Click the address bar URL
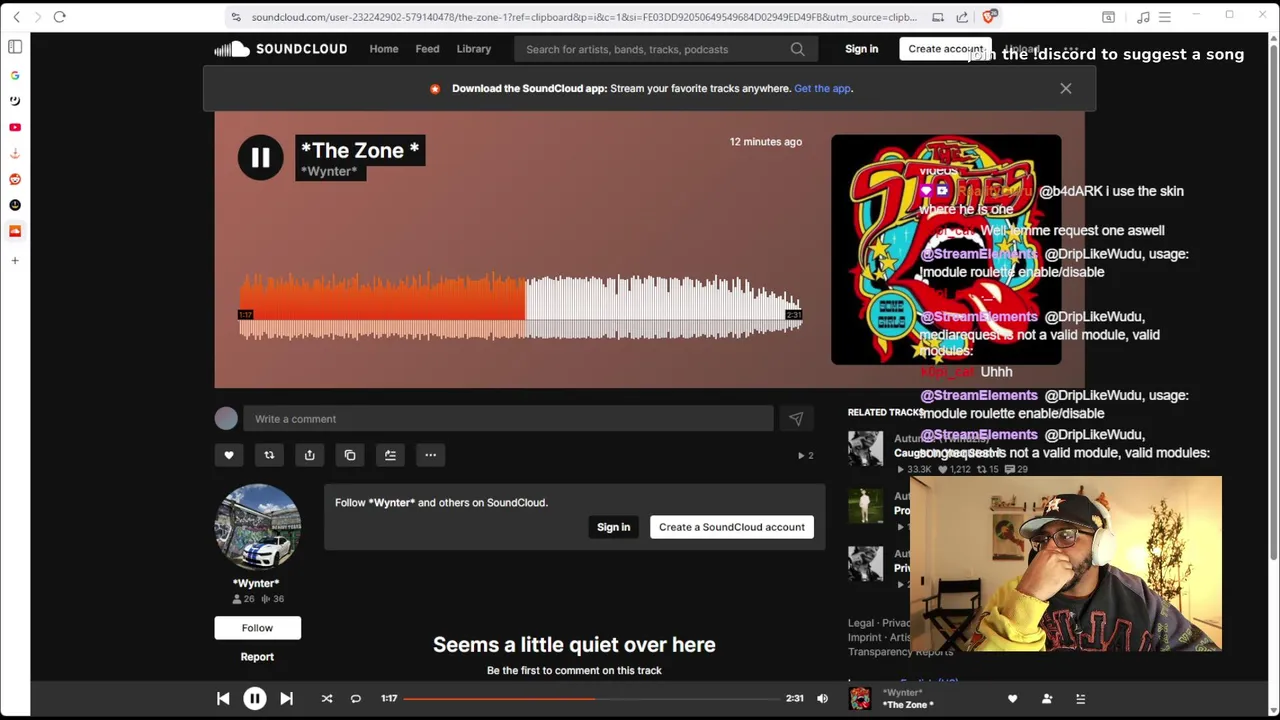 coord(583,17)
